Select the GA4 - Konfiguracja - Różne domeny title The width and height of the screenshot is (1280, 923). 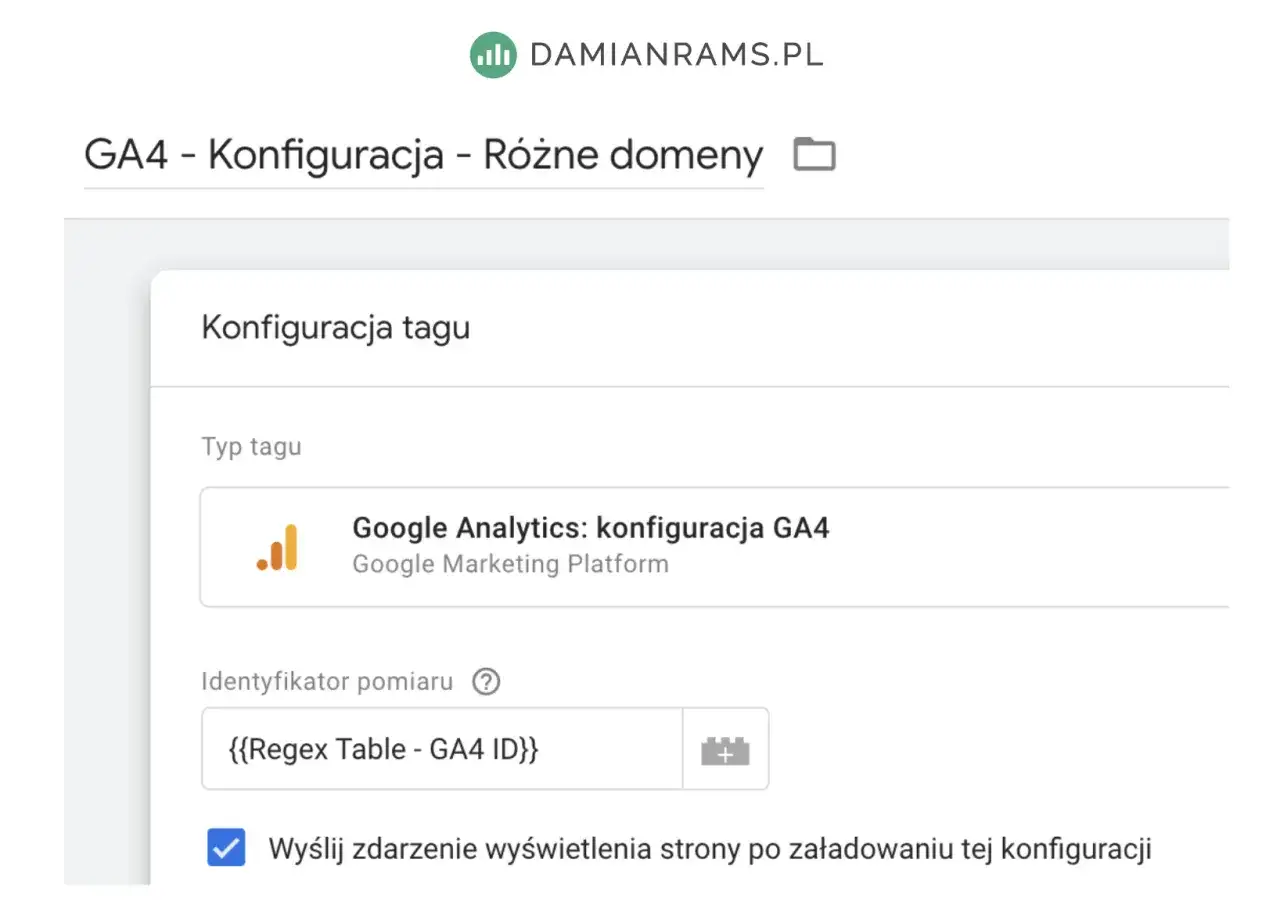coord(423,153)
